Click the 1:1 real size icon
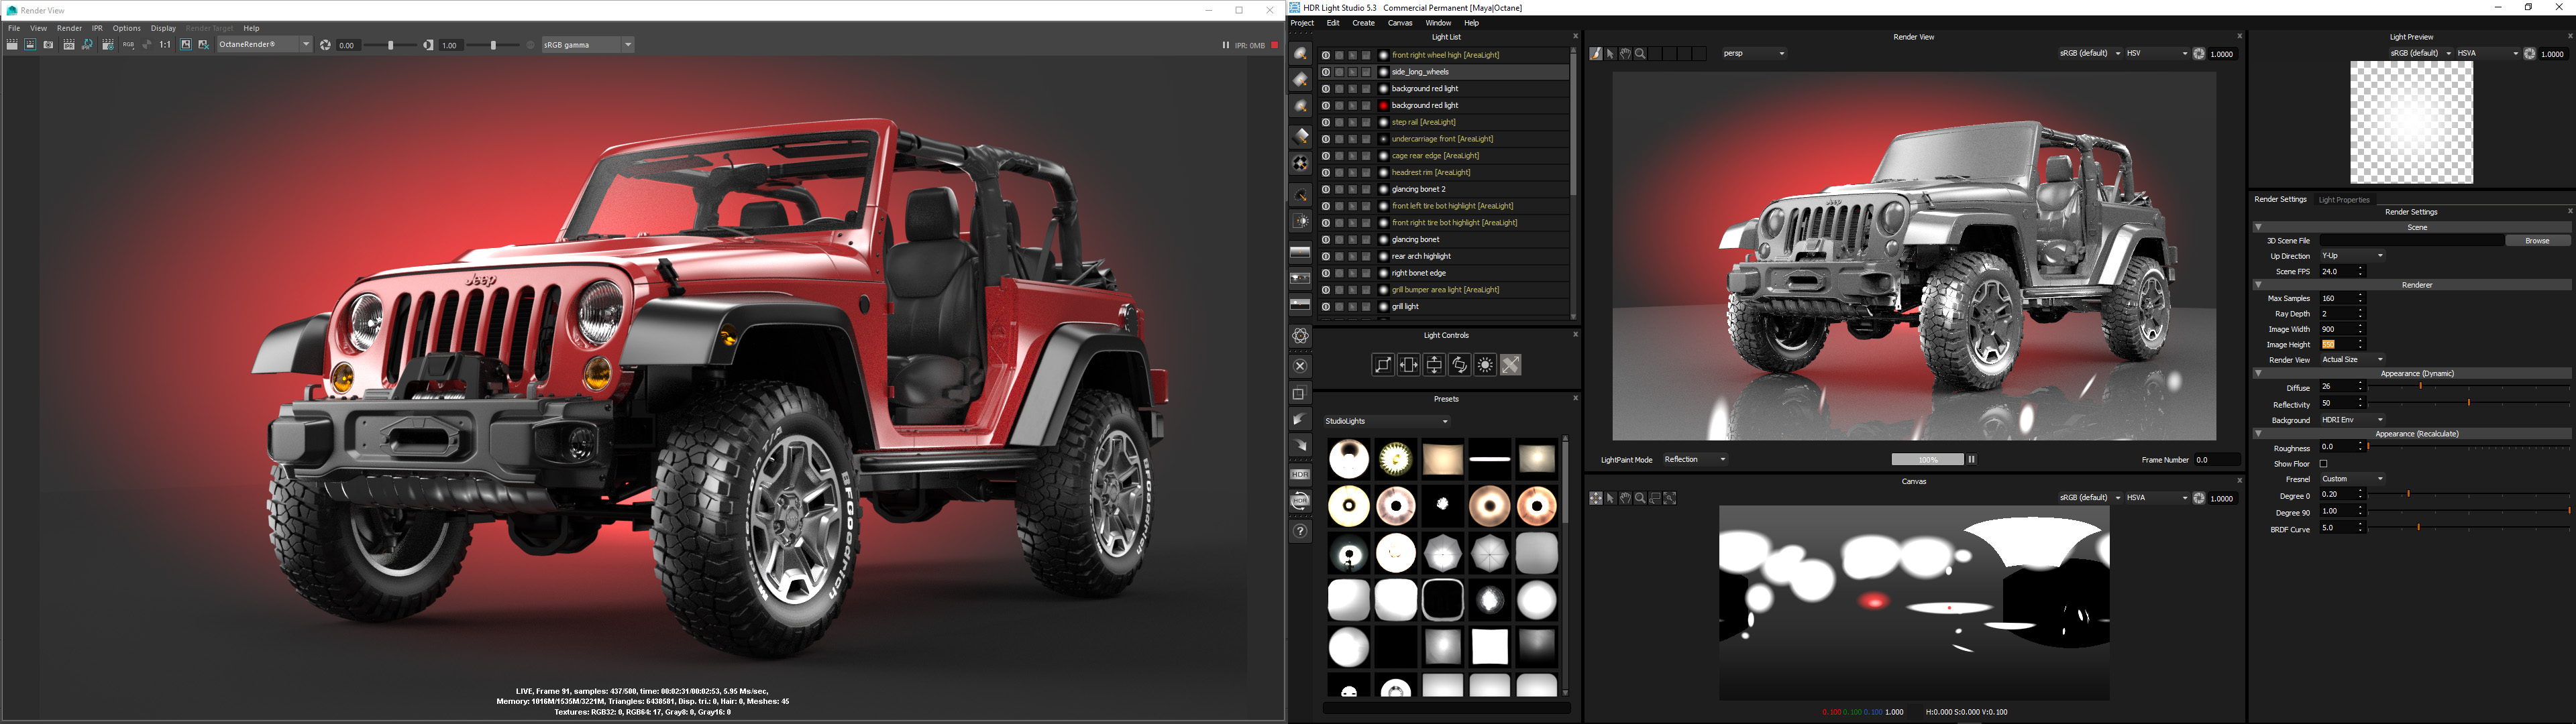The height and width of the screenshot is (724, 2576). pyautogui.click(x=165, y=45)
